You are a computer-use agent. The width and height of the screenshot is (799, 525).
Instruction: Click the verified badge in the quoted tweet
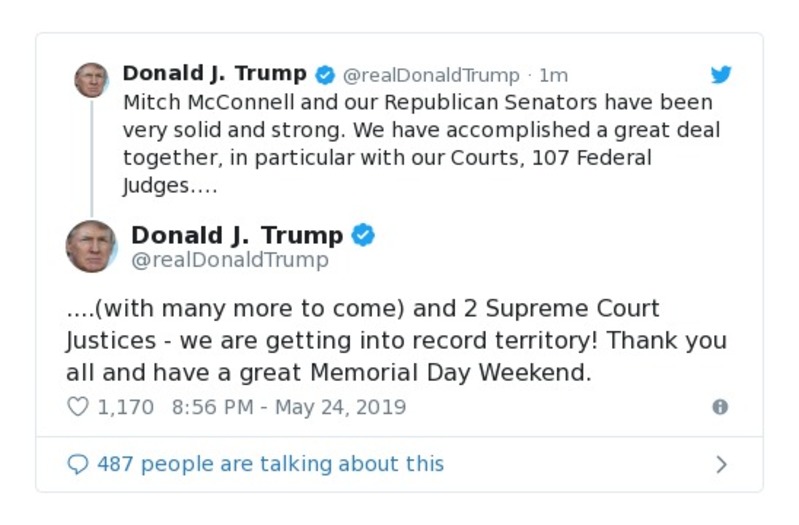click(x=325, y=75)
